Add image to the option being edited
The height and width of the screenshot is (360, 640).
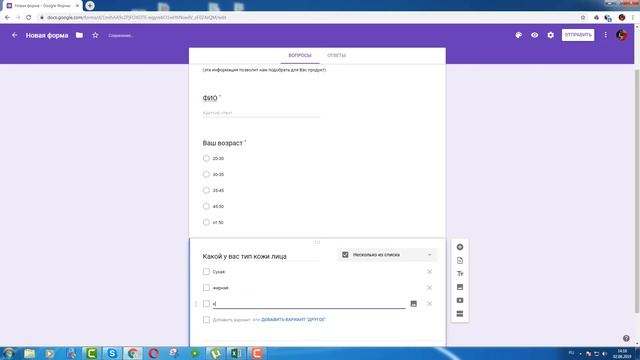413,304
